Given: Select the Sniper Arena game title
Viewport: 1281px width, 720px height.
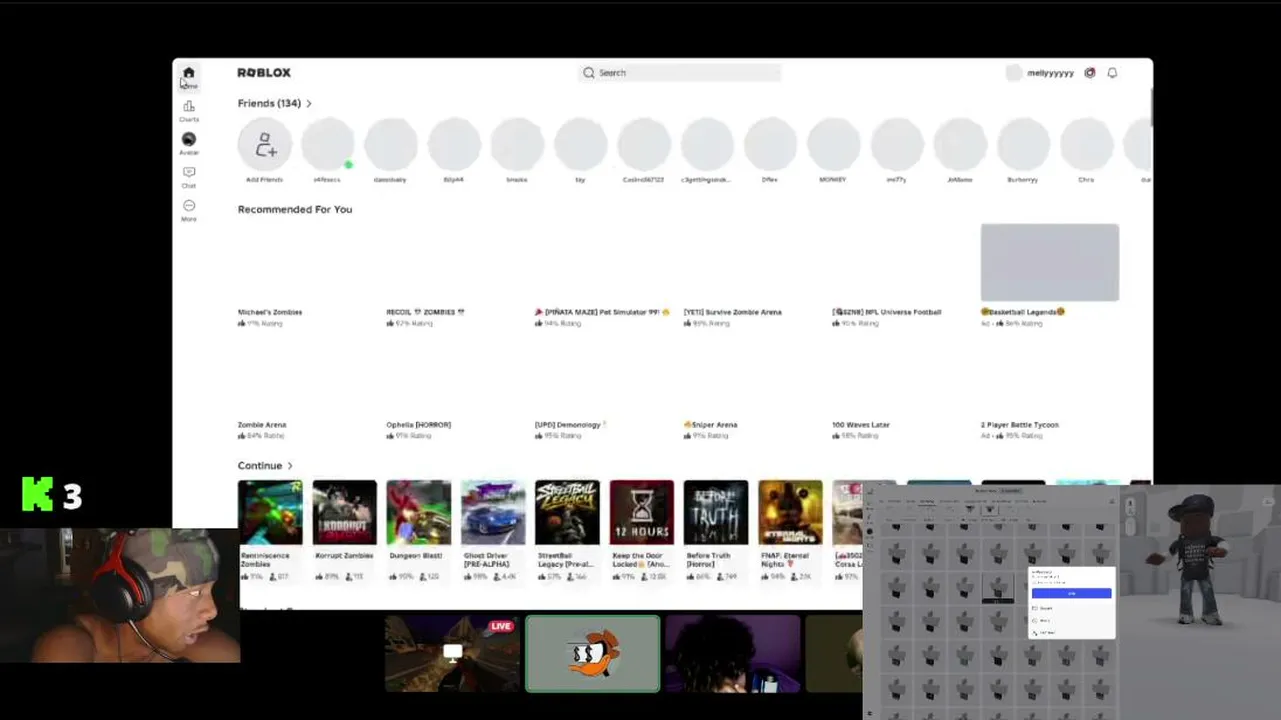Looking at the screenshot, I should [x=711, y=425].
